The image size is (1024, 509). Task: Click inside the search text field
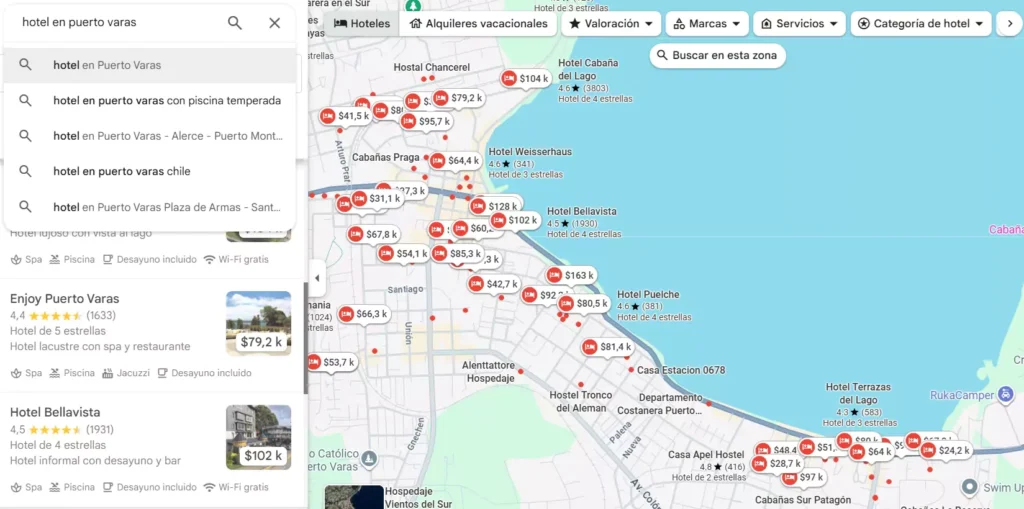click(x=120, y=22)
